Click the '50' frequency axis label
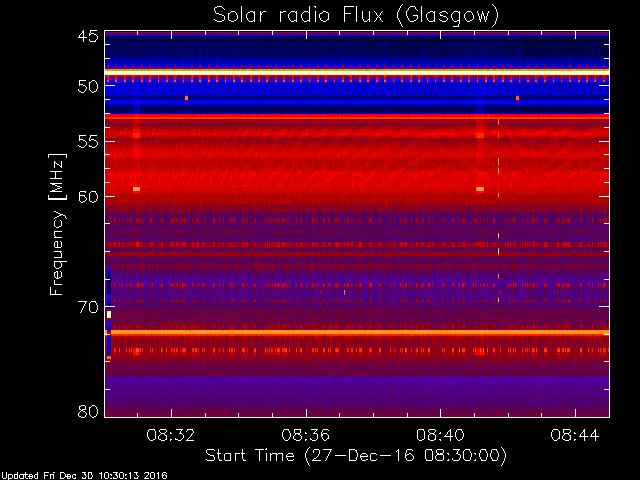The width and height of the screenshot is (640, 480). (88, 86)
